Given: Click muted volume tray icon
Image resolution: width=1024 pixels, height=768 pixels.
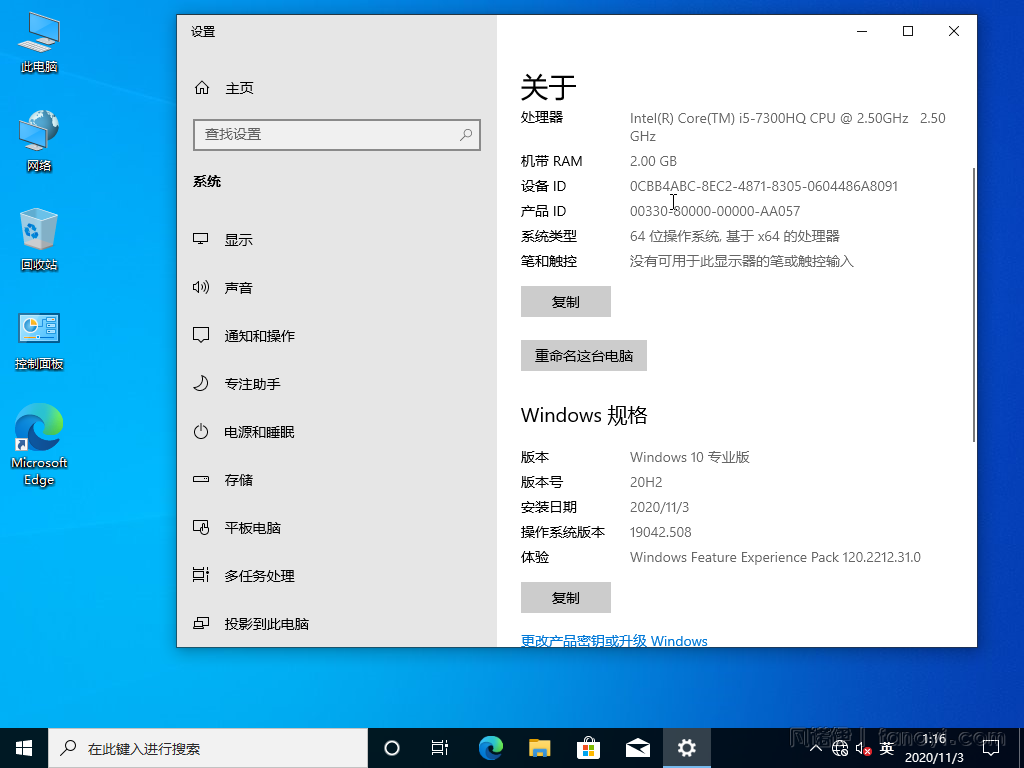Looking at the screenshot, I should (863, 748).
